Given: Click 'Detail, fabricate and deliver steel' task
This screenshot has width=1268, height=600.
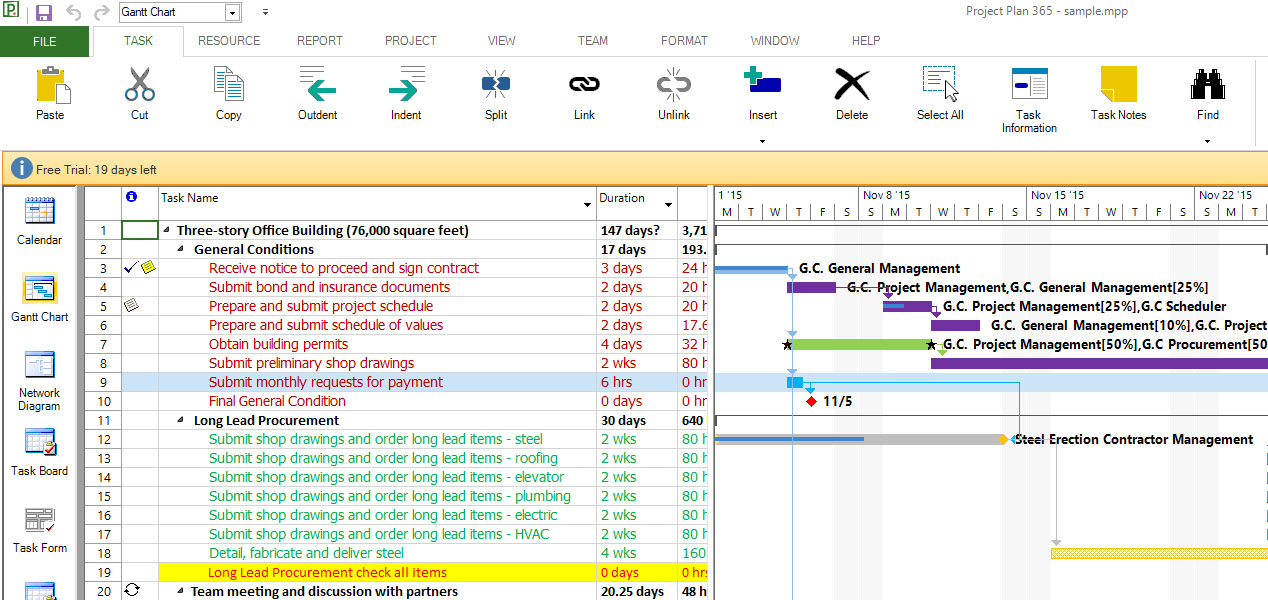Looking at the screenshot, I should coord(307,553).
